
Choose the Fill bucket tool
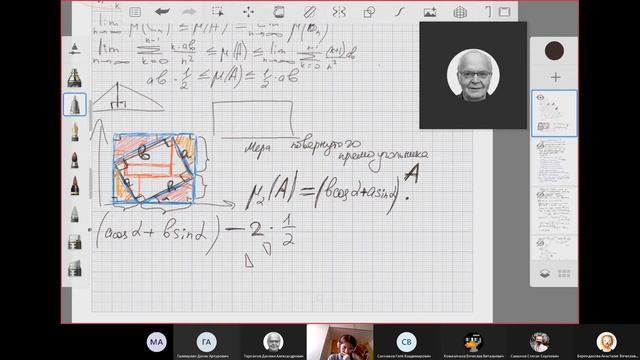click(279, 12)
